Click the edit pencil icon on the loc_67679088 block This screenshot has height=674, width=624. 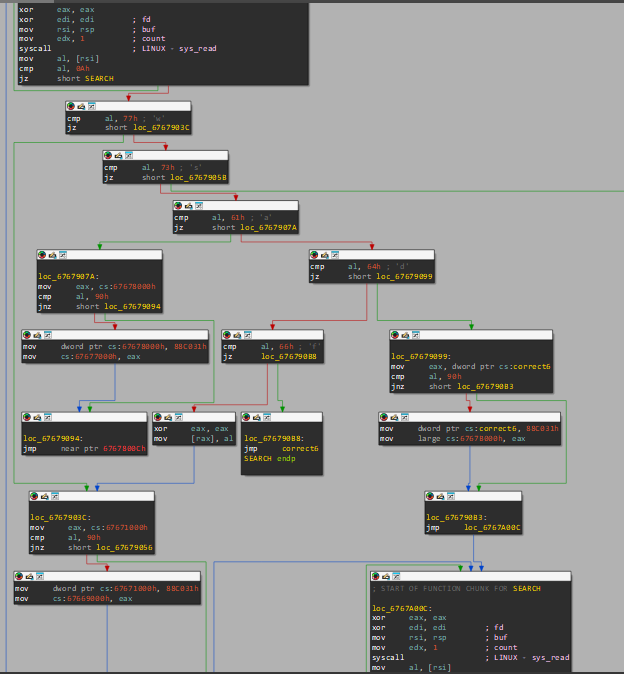pyautogui.click(x=256, y=415)
